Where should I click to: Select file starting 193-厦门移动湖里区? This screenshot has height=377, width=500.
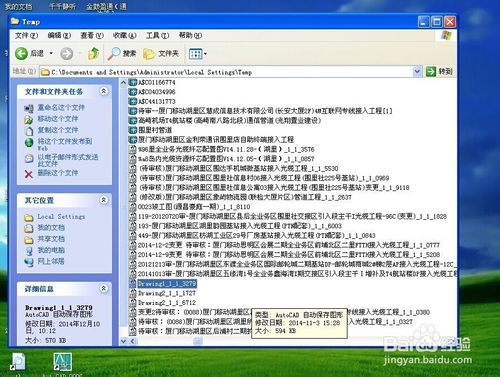click(x=240, y=226)
